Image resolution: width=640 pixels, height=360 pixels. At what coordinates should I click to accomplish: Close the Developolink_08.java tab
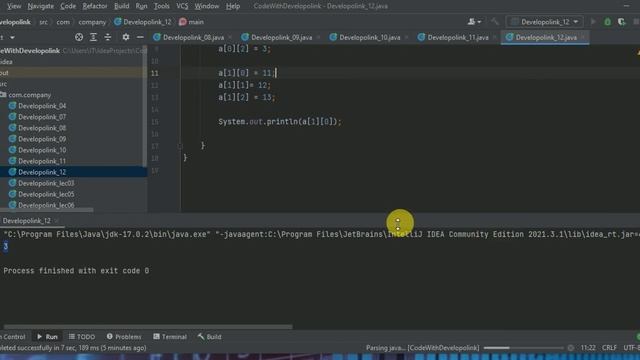coord(231,38)
